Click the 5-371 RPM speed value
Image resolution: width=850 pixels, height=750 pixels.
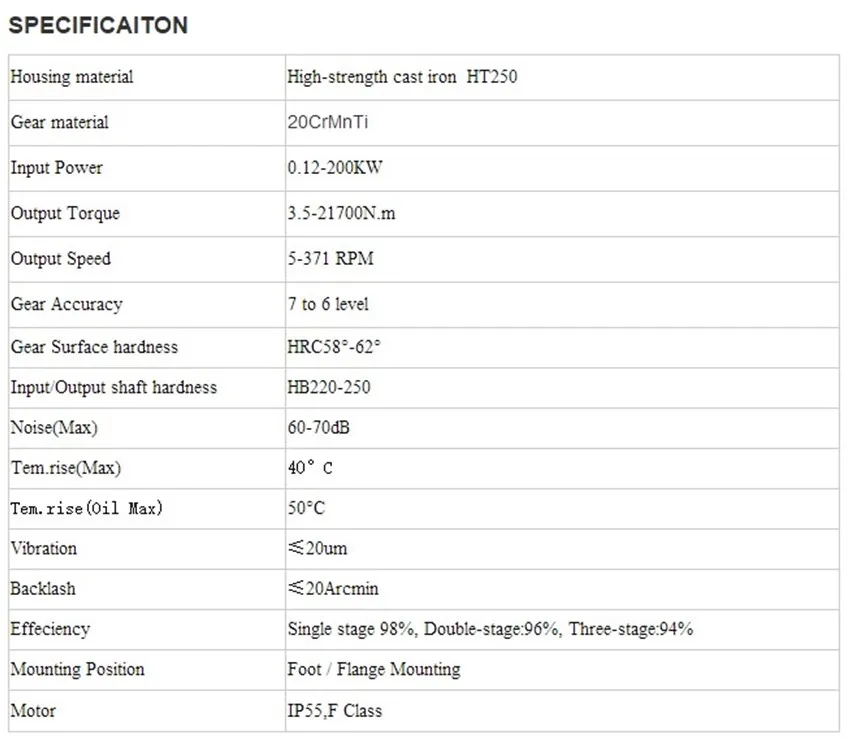(x=330, y=259)
